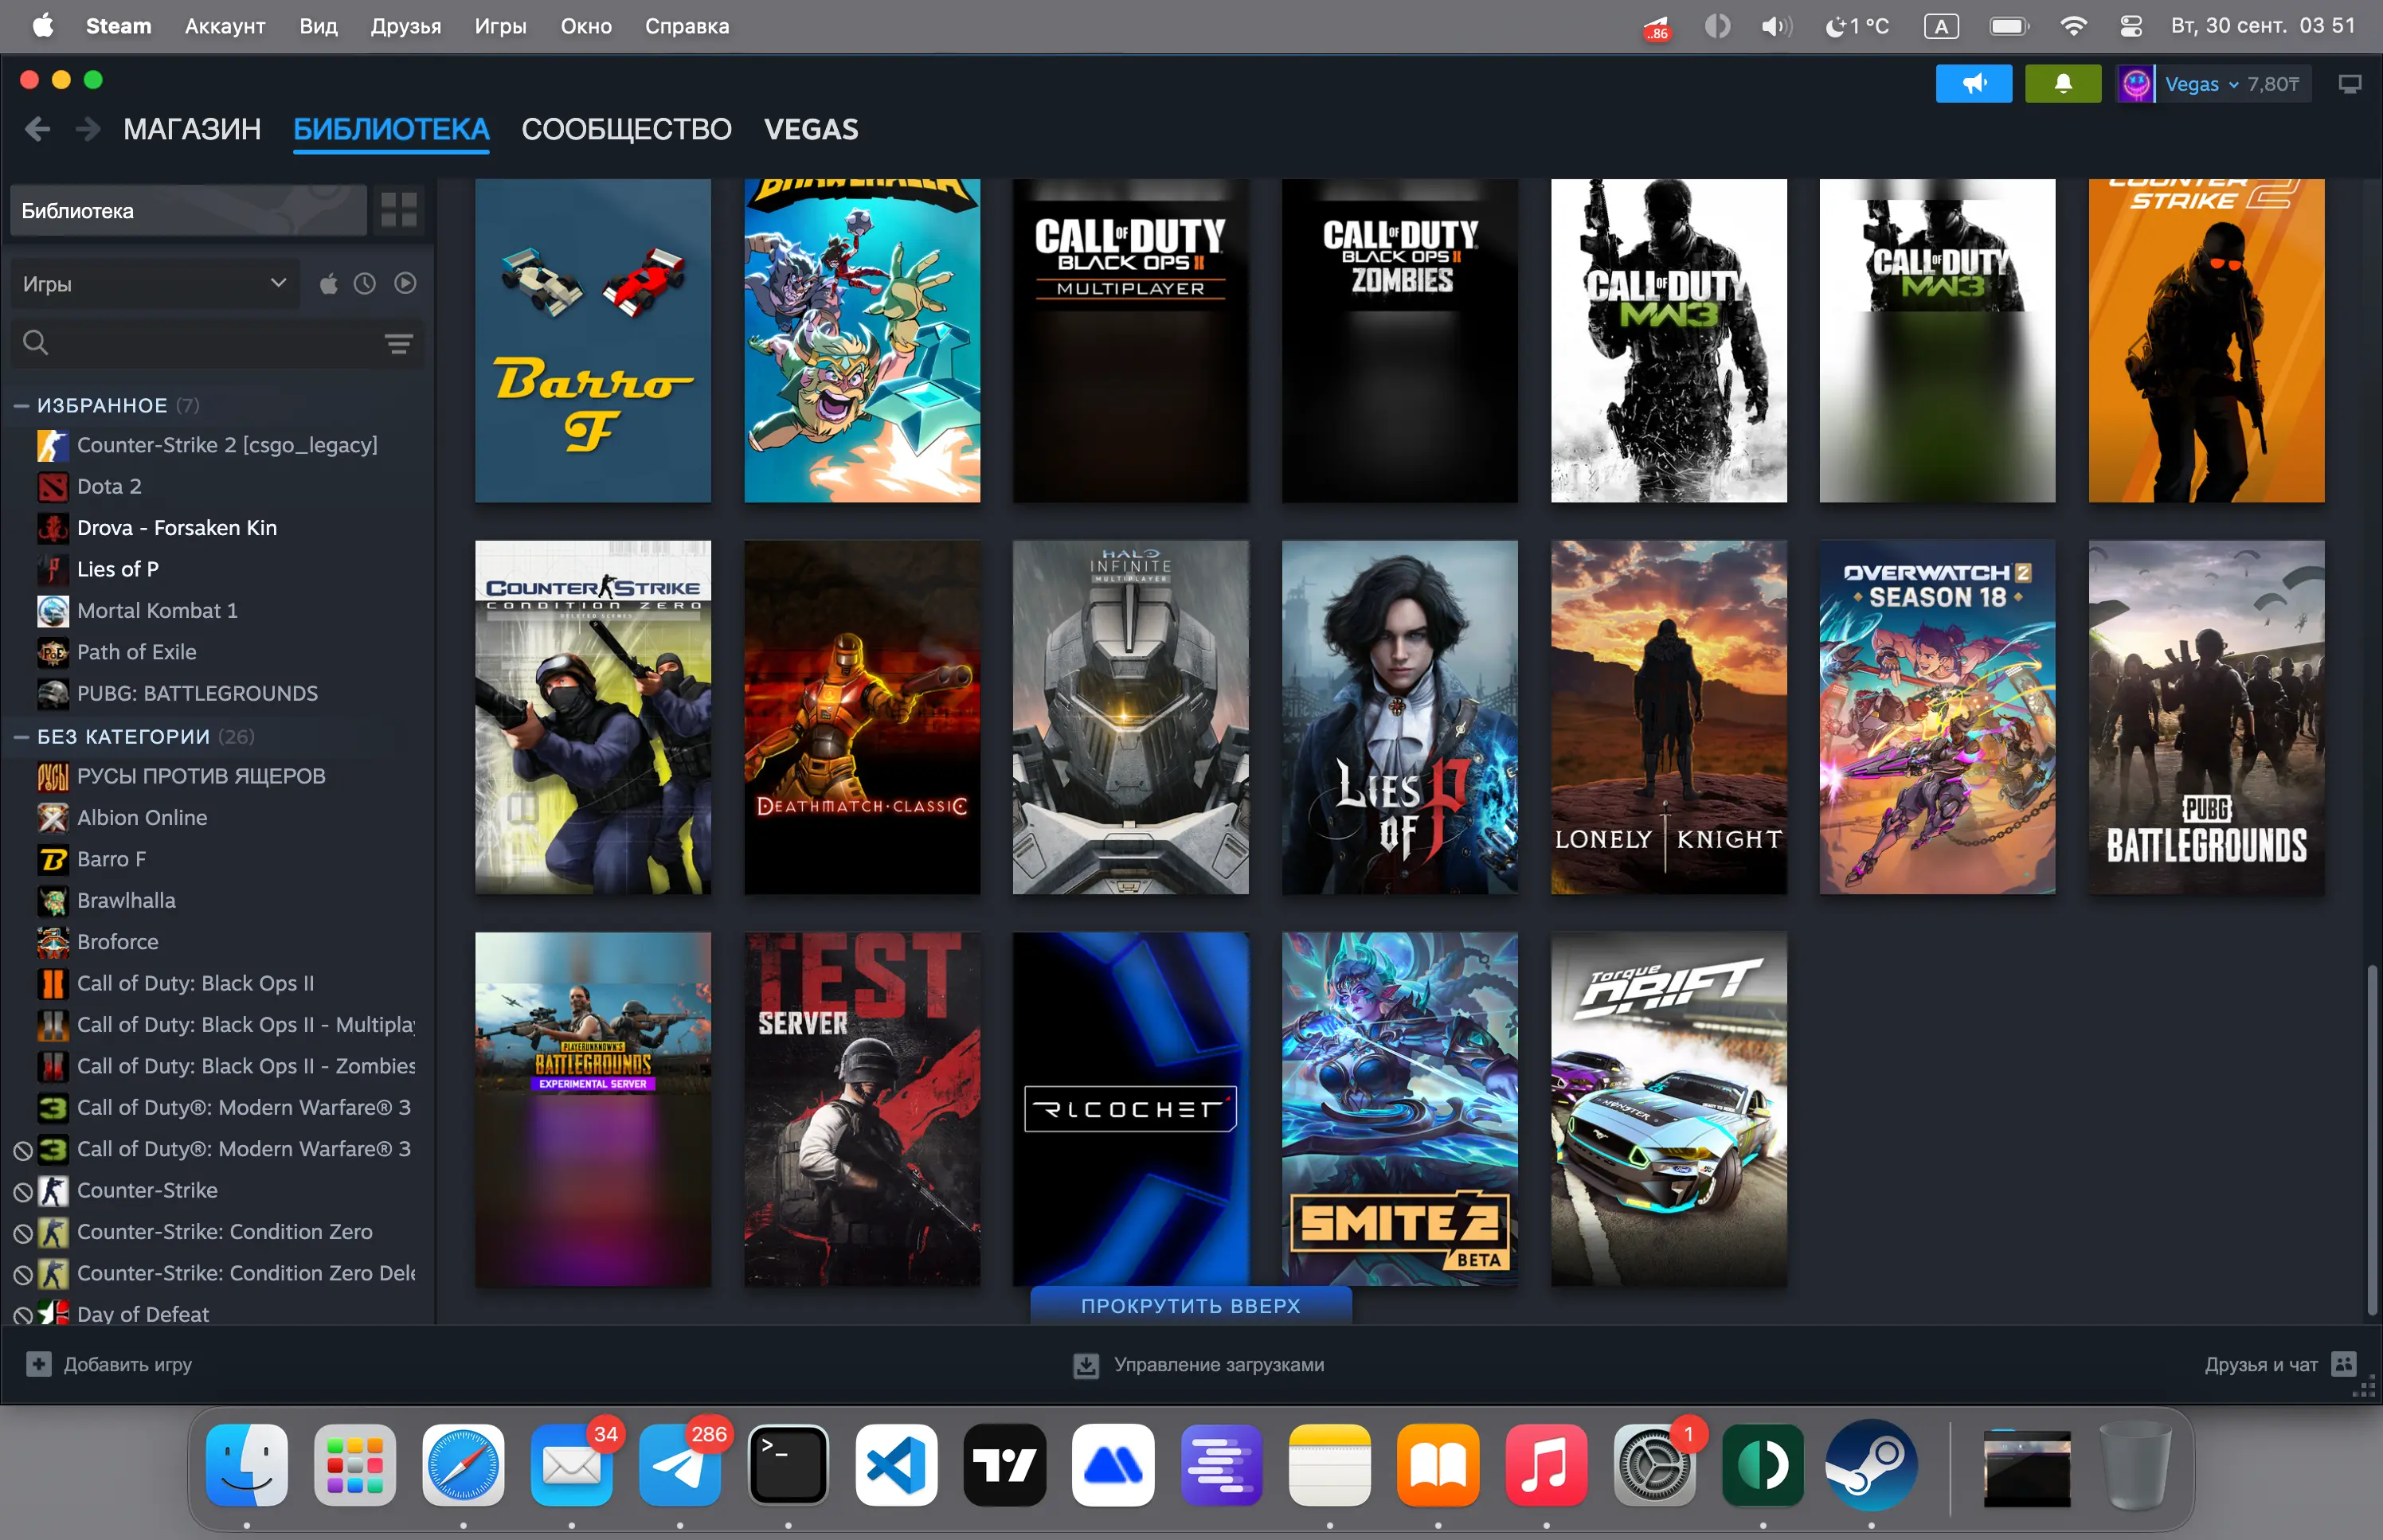The width and height of the screenshot is (2383, 1540).
Task: Open Telegram from the dock
Action: (680, 1465)
